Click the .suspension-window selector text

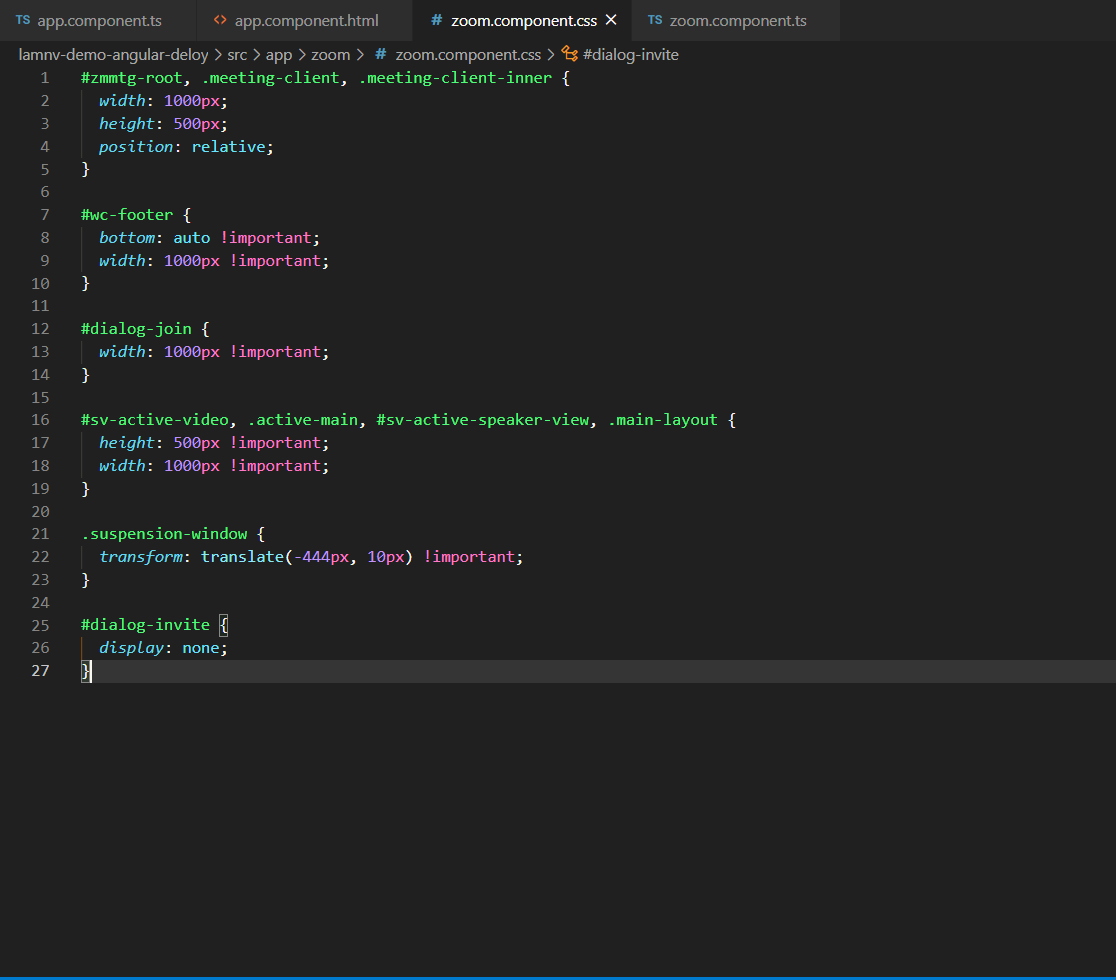(164, 534)
